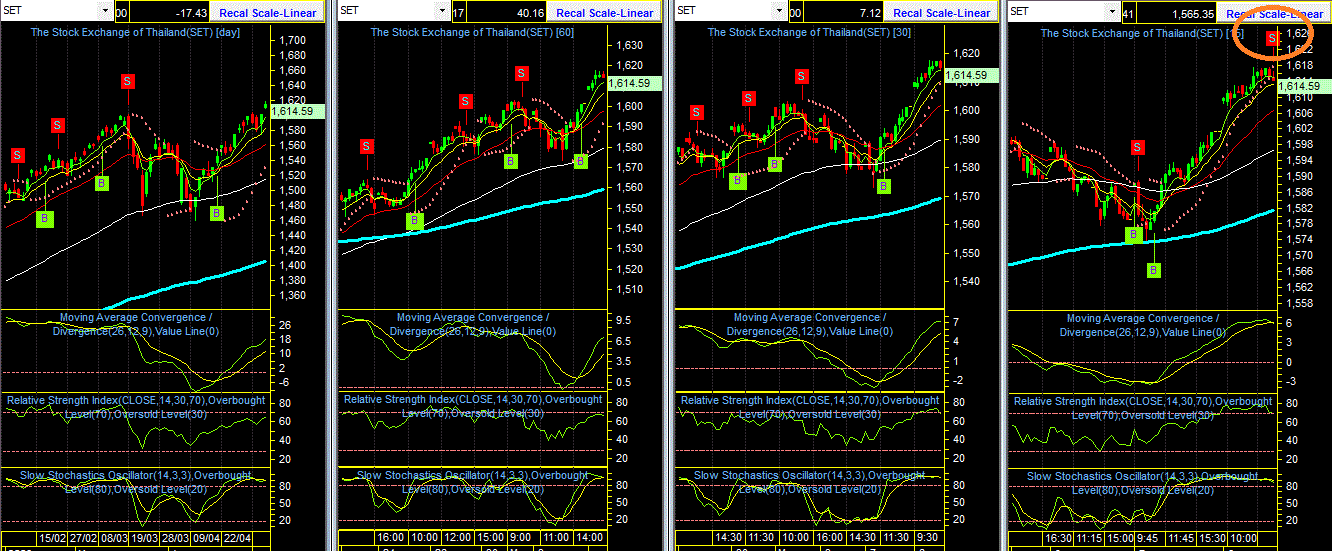Image resolution: width=1332 pixels, height=551 pixels.
Task: Select the lowest B buy marker in the [60] chart
Action: (x=415, y=220)
